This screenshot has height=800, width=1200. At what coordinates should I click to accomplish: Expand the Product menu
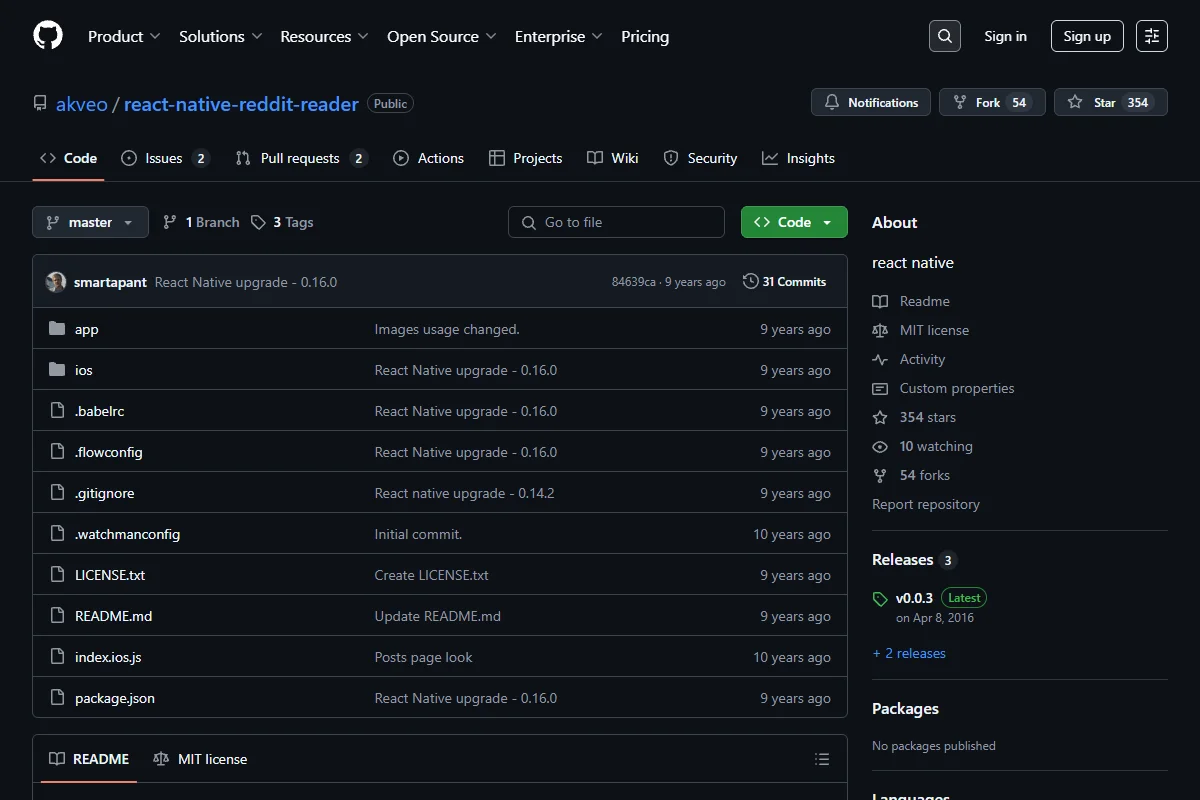[124, 36]
